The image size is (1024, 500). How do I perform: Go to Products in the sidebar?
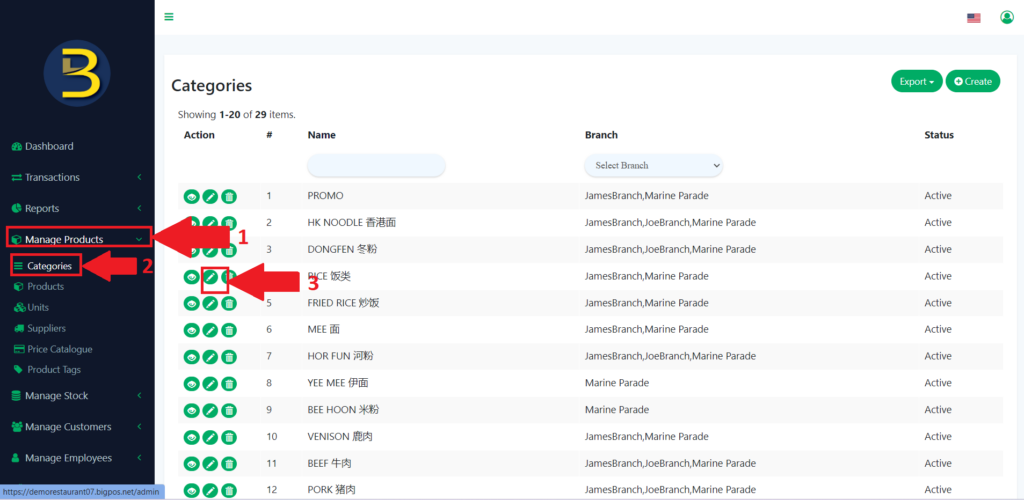[x=45, y=287]
